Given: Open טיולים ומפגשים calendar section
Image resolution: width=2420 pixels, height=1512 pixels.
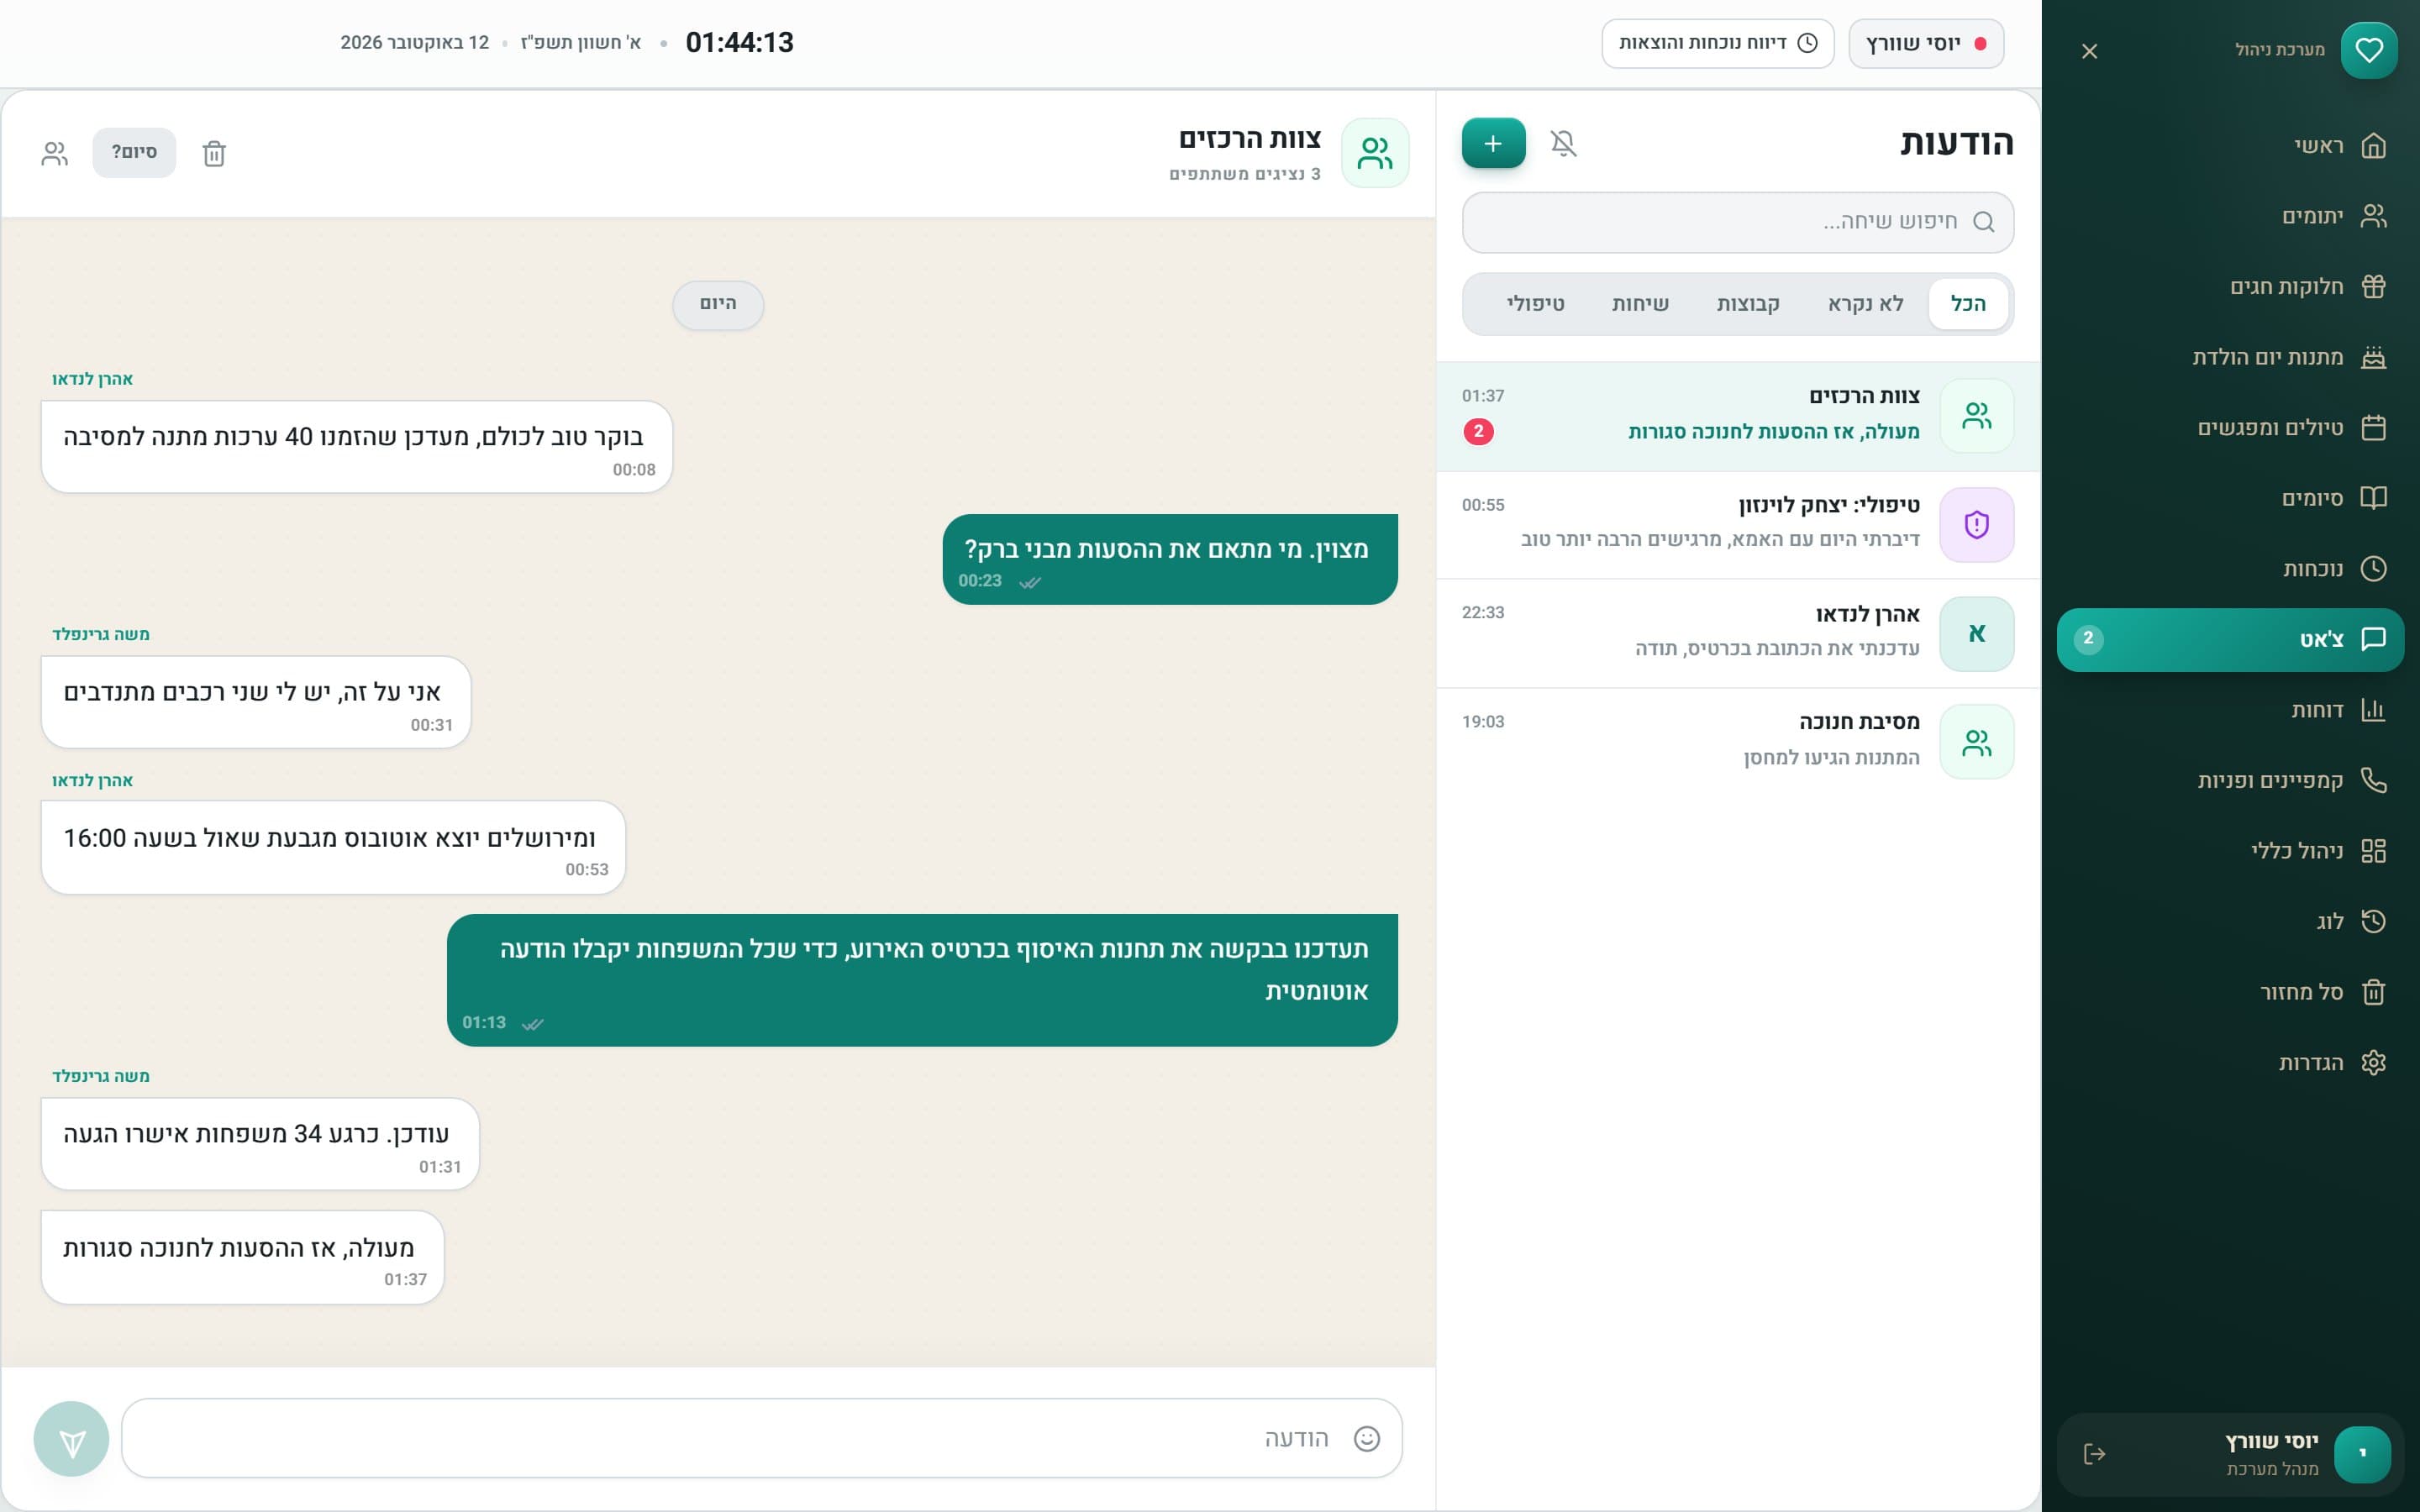Looking at the screenshot, I should point(2230,428).
